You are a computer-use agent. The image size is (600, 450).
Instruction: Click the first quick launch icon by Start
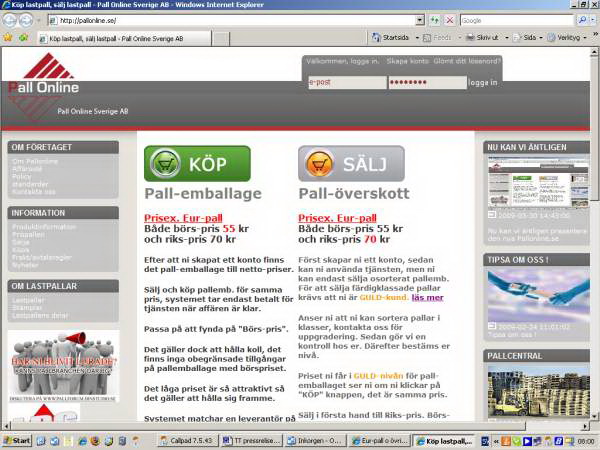coord(41,441)
